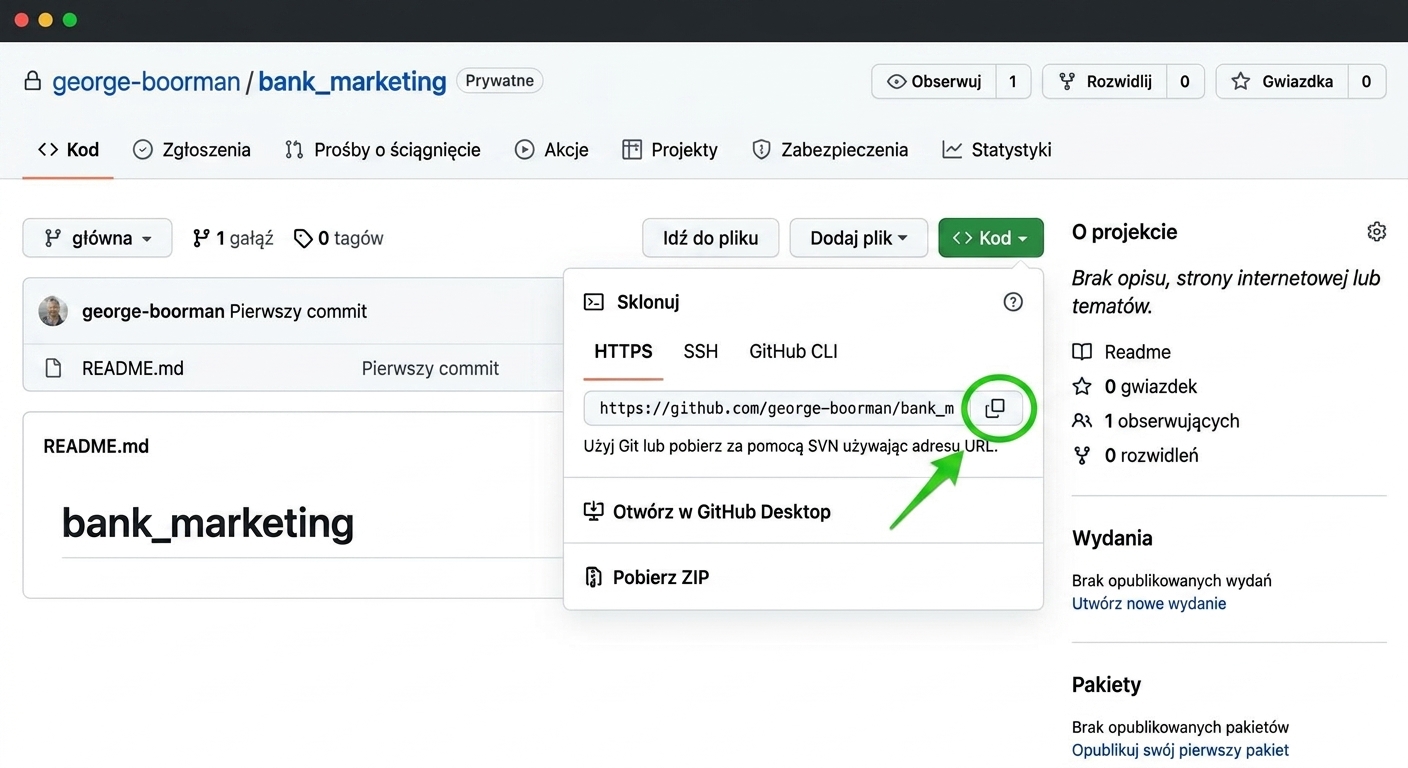Click the terminal icon next to Sklonuj
1408x768 pixels.
coord(594,302)
